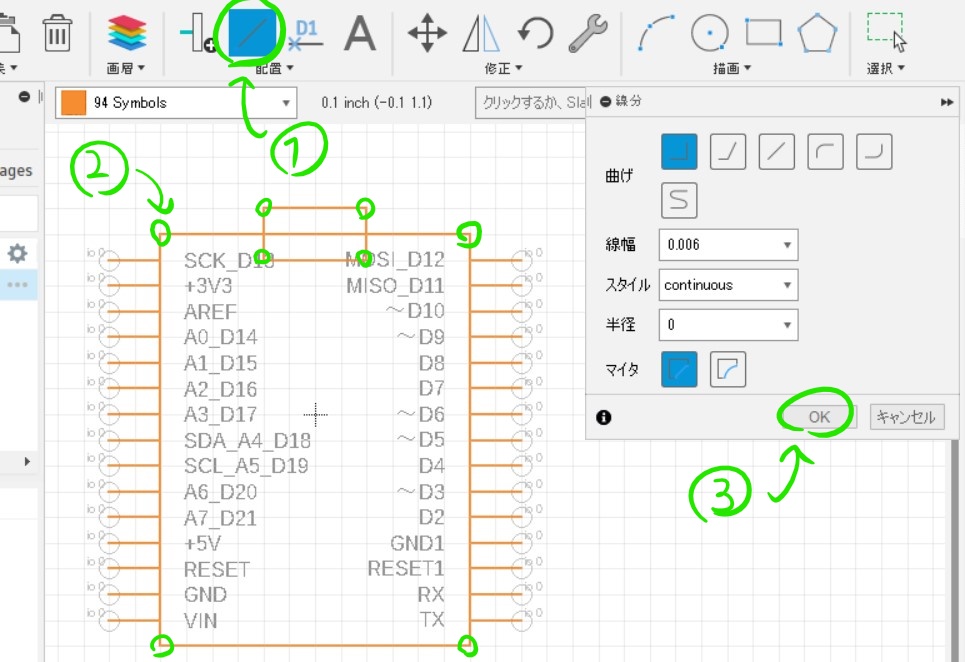Click the +5V pin label
965x662 pixels.
tap(202, 543)
